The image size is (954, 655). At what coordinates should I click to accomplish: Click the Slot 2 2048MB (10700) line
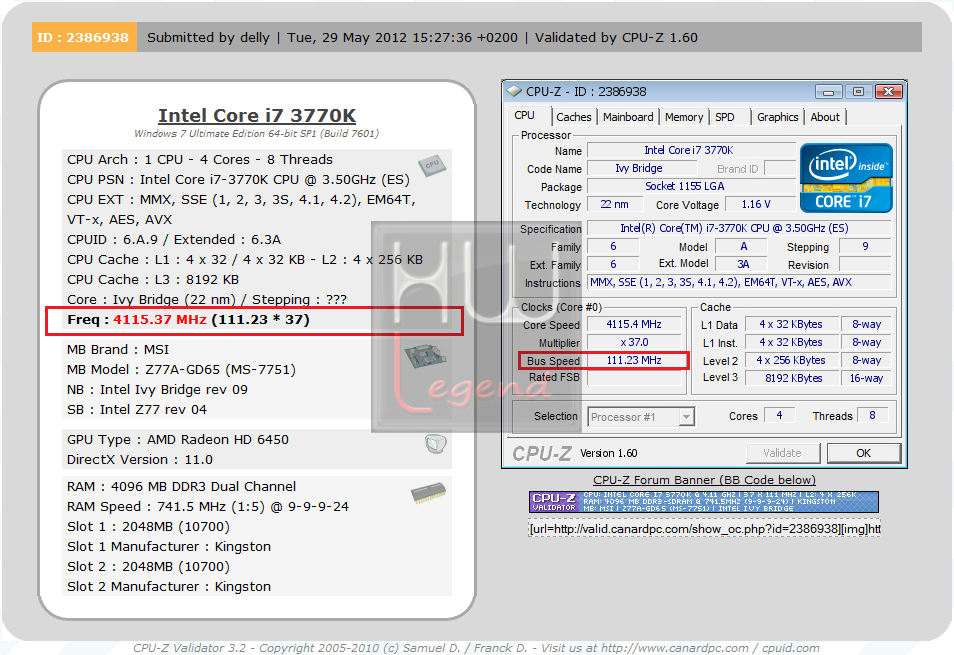pyautogui.click(x=148, y=567)
